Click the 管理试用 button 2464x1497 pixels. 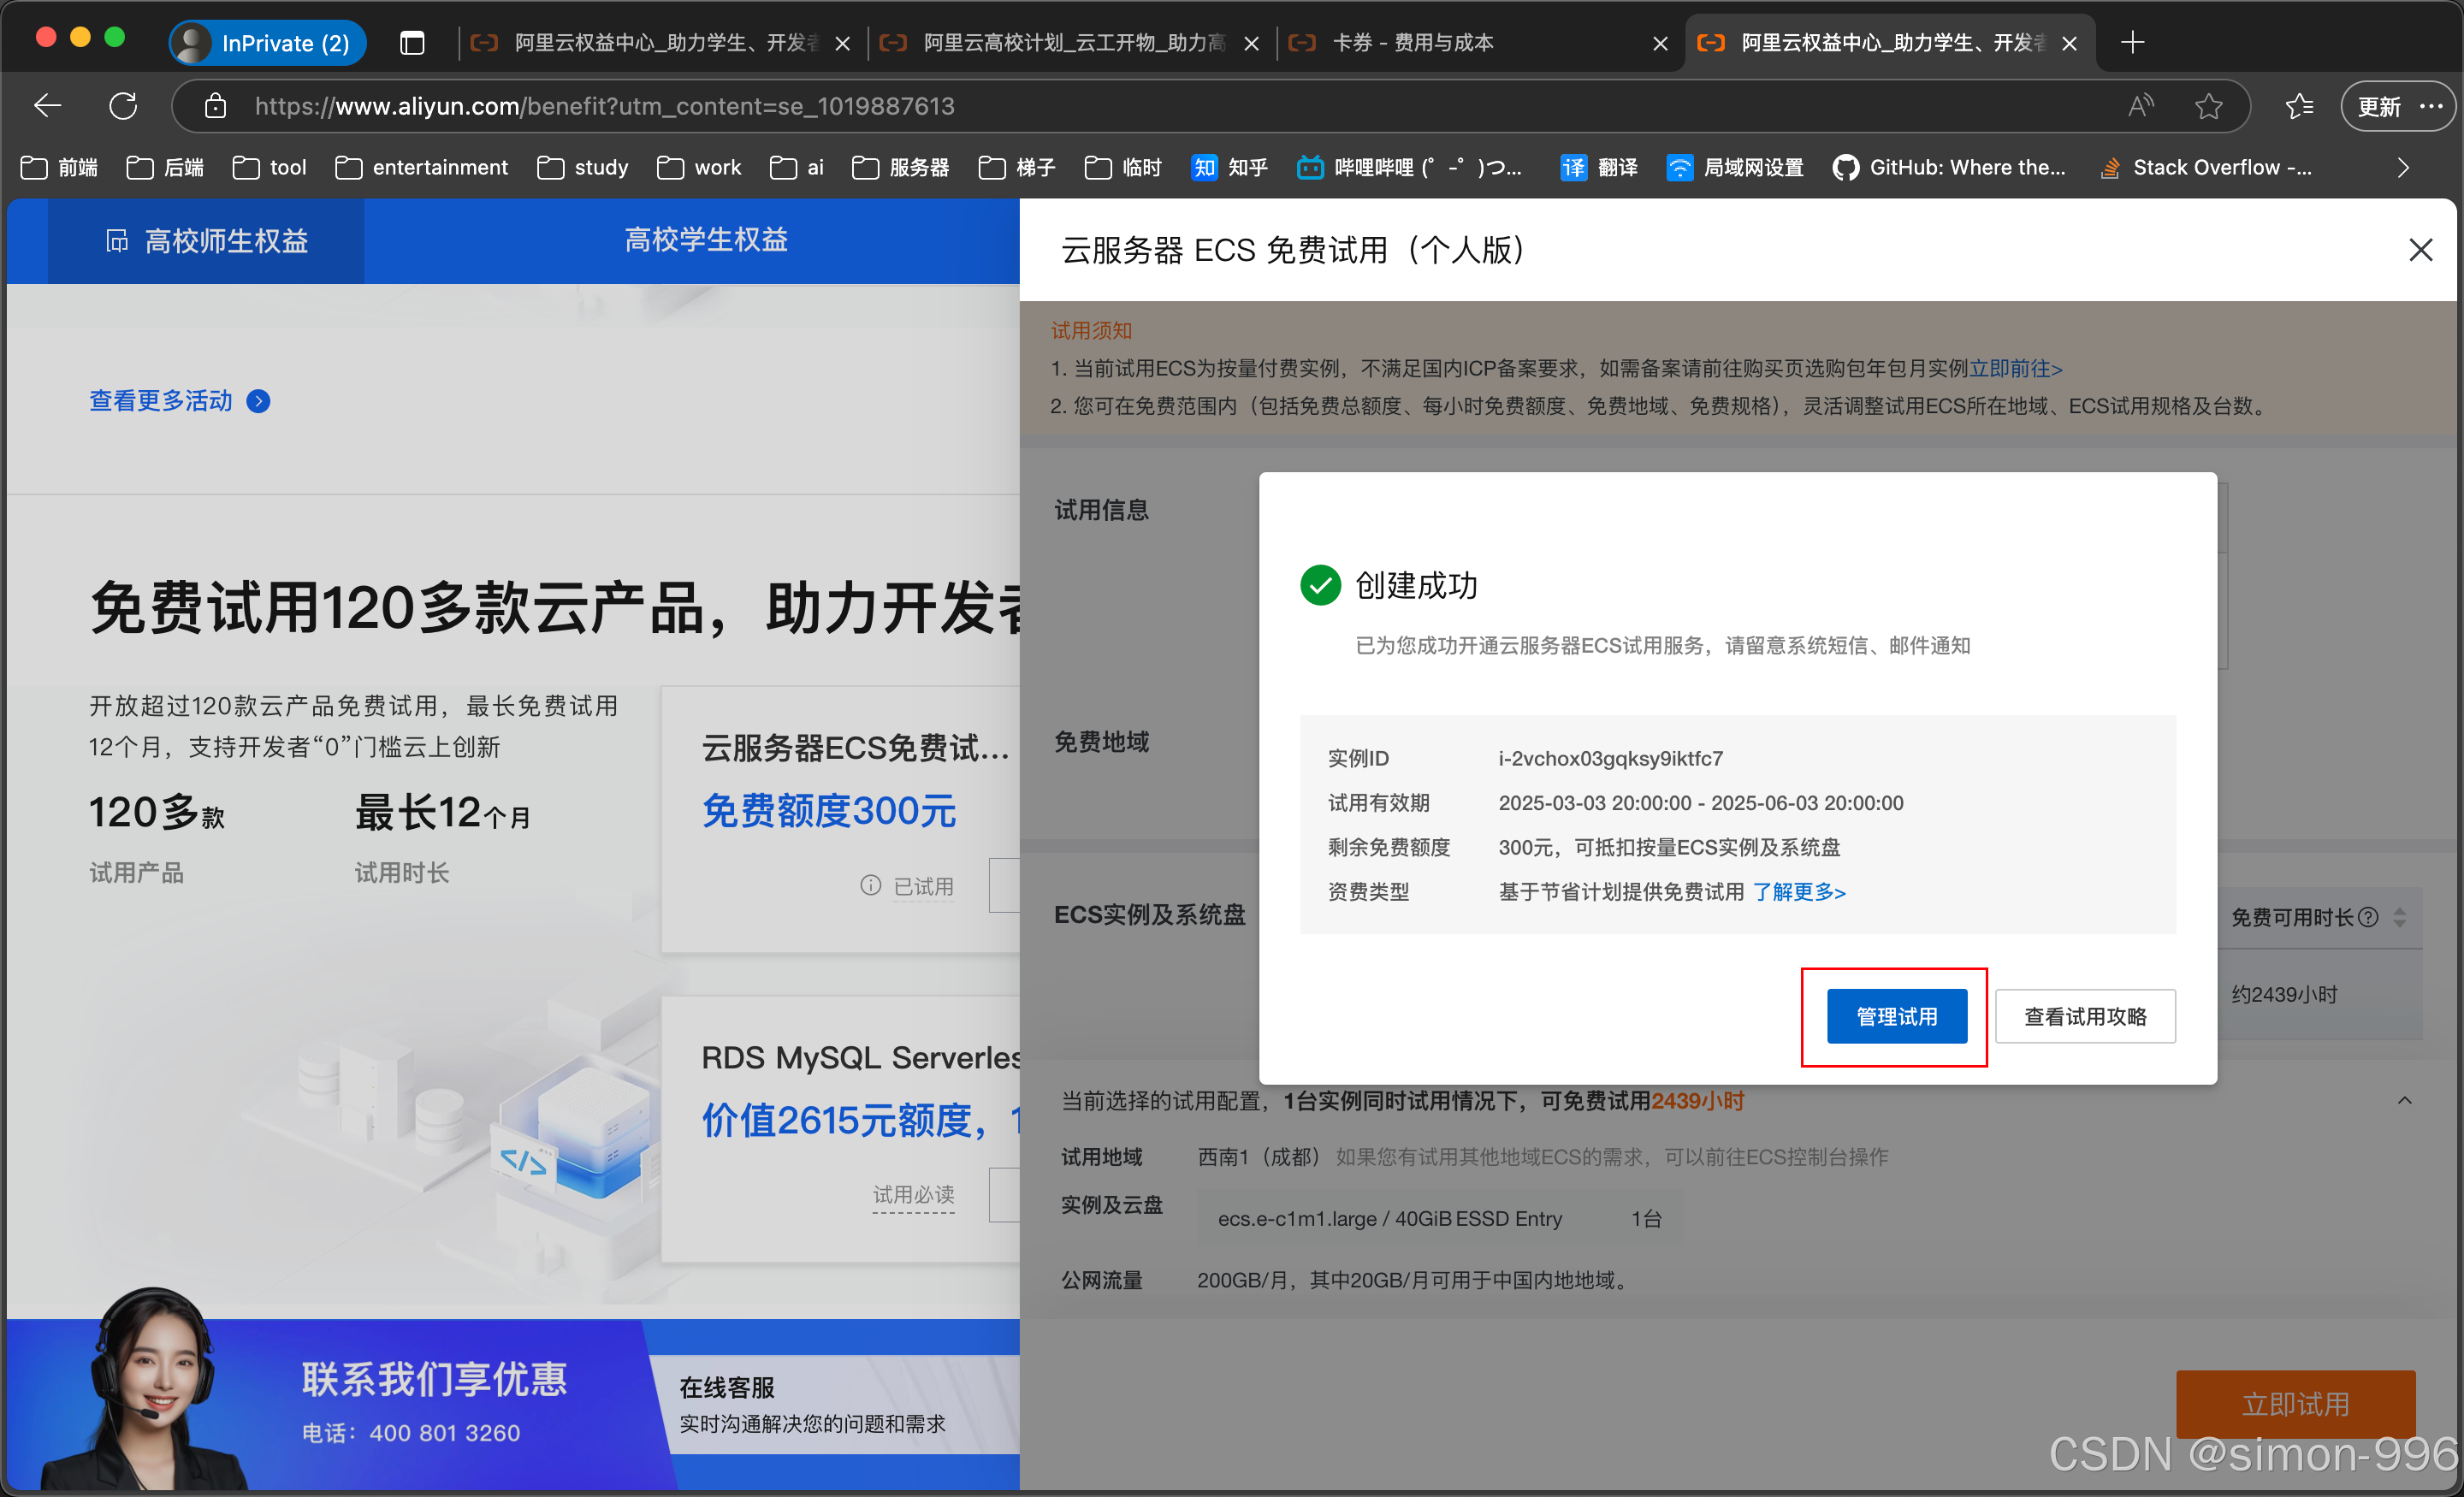coord(1896,1016)
